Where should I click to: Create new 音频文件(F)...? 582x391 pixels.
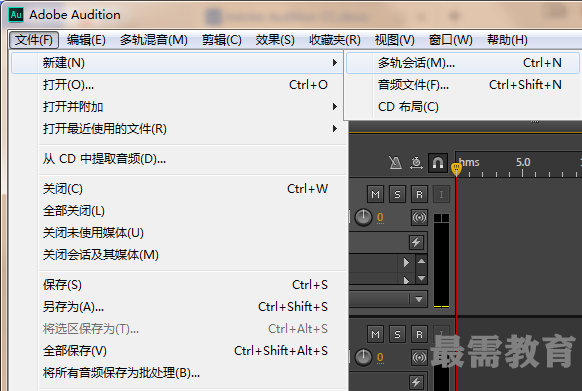click(x=463, y=85)
